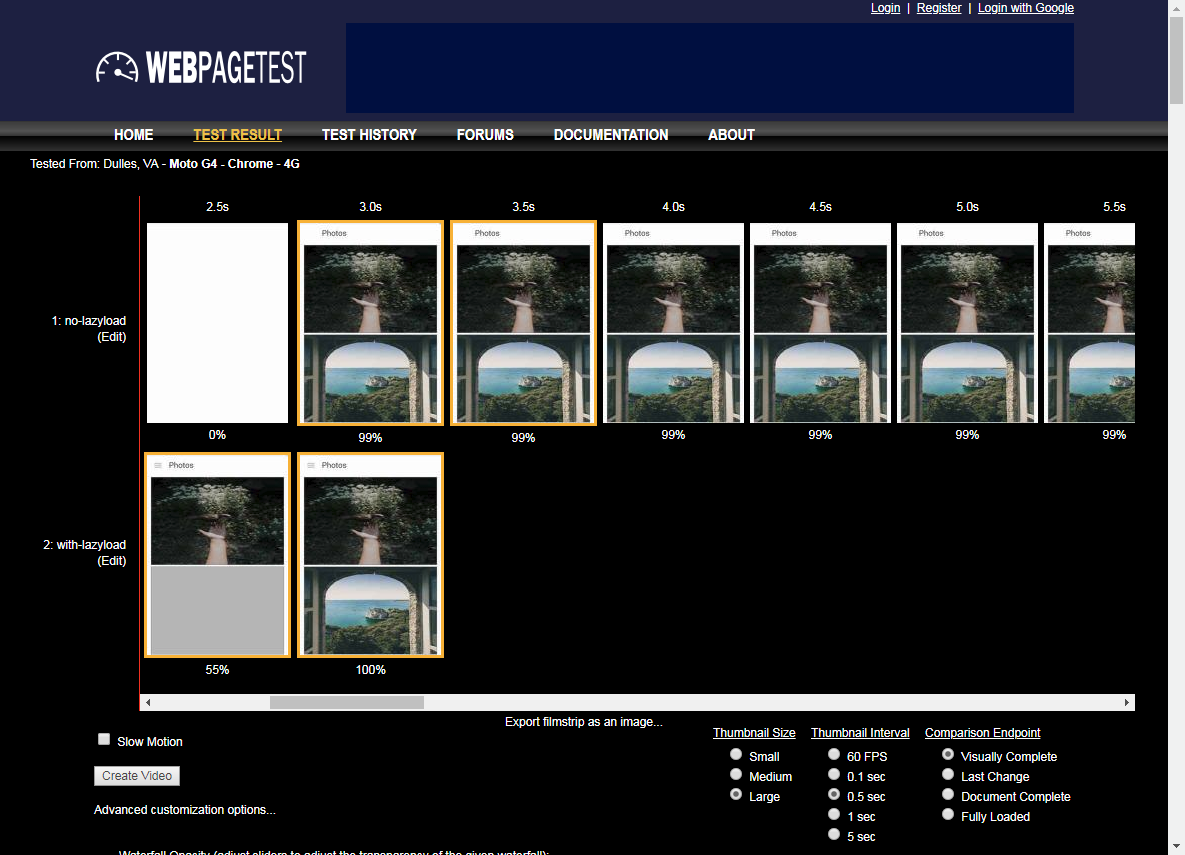The image size is (1185, 855).
Task: Click the filmstrip scrollbar right arrow
Action: 1127,703
